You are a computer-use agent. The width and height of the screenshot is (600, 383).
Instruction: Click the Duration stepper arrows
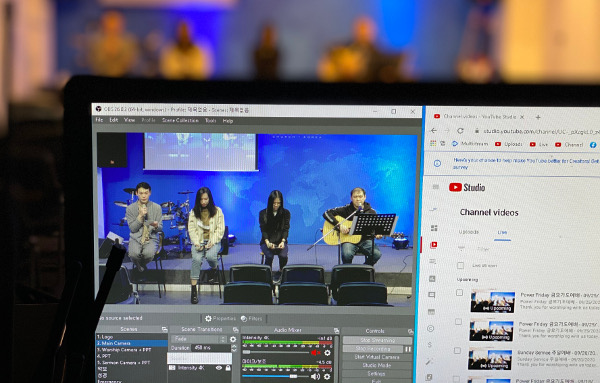234,348
